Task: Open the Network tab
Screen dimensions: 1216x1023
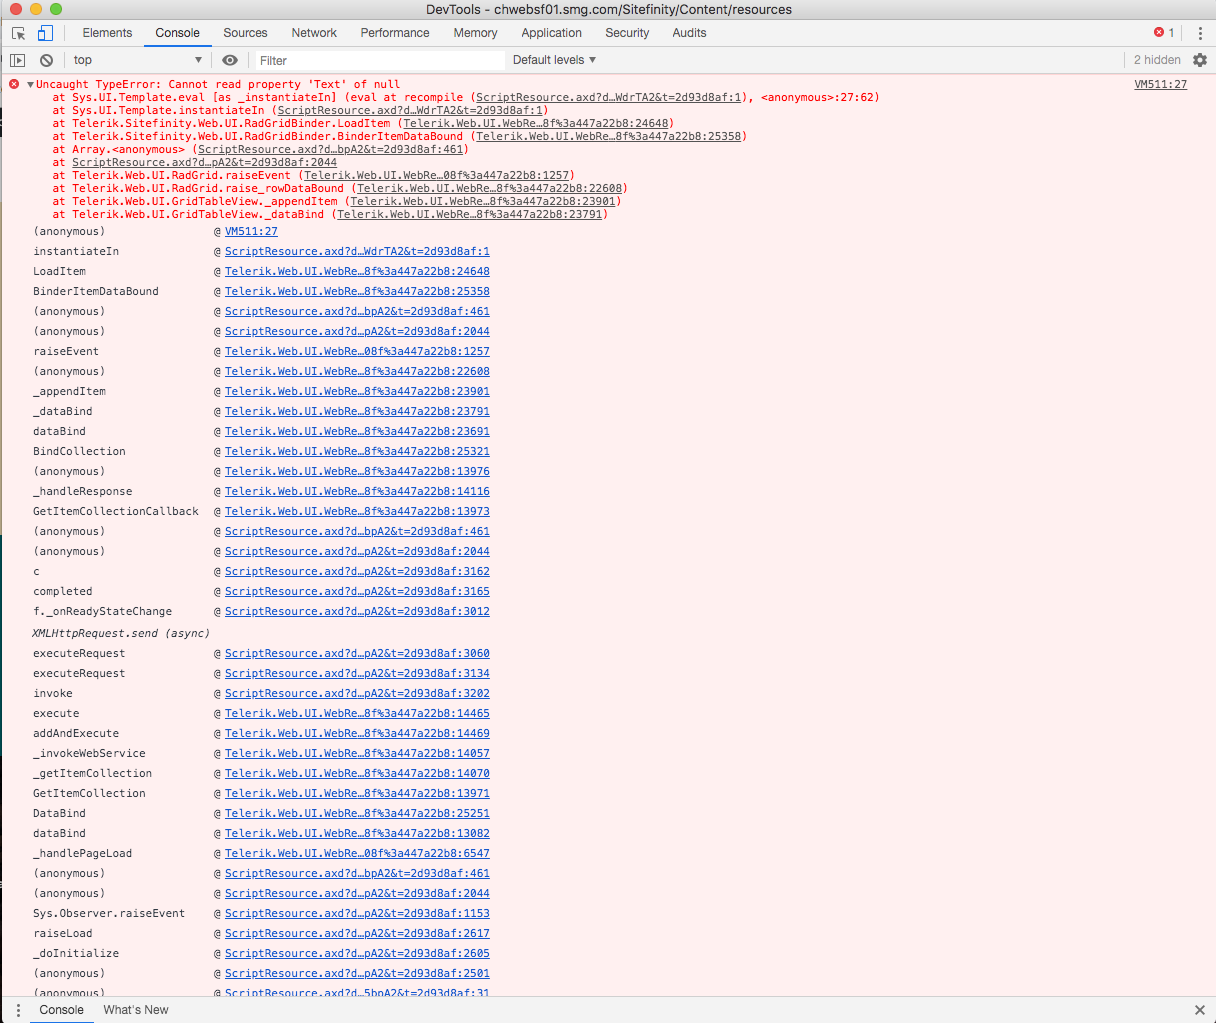Action: (x=314, y=33)
